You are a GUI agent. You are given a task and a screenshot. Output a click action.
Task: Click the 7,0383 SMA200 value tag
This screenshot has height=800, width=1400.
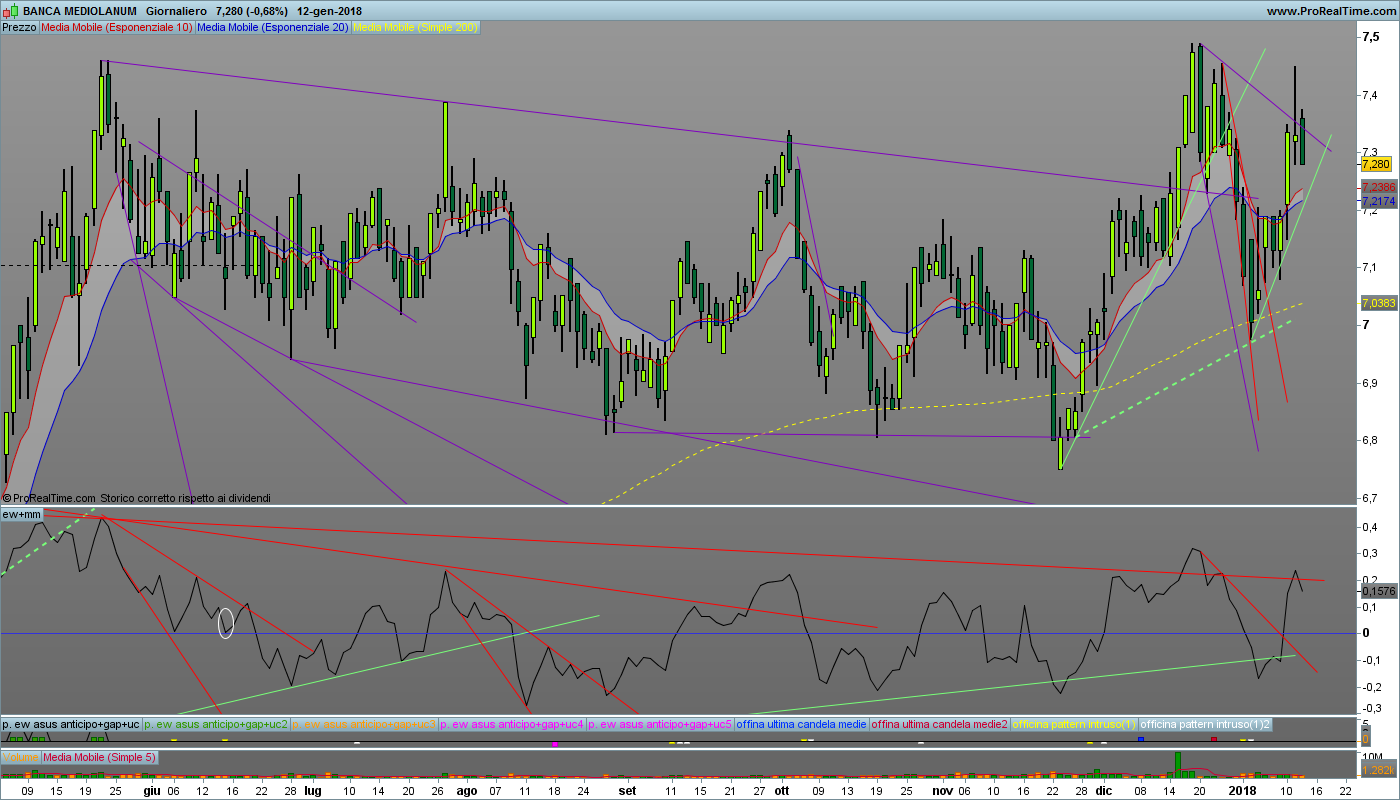coord(1378,302)
